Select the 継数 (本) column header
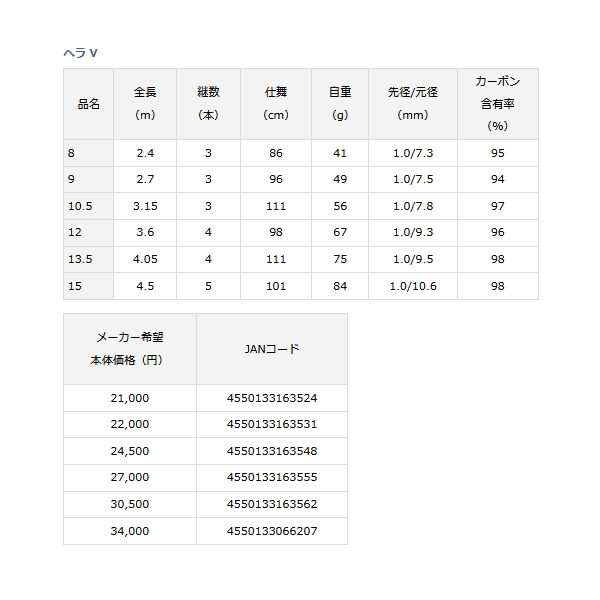 208,103
